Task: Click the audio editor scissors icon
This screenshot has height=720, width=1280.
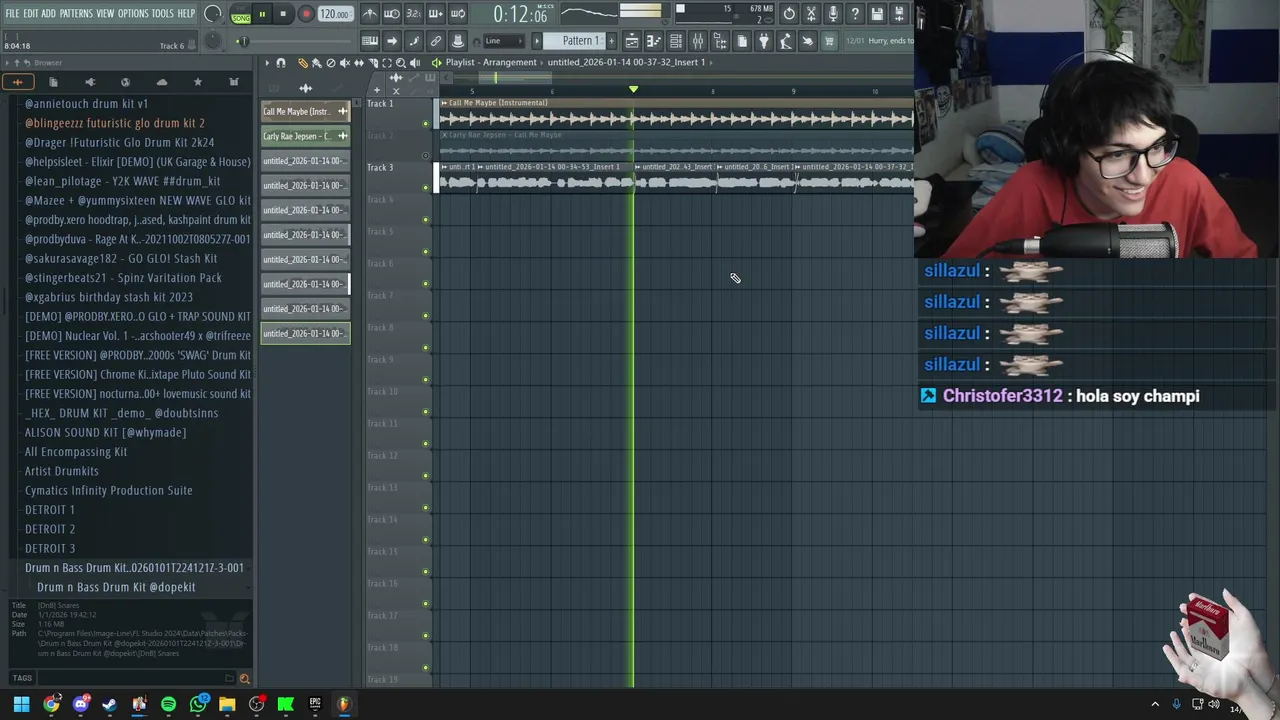Action: (x=811, y=14)
